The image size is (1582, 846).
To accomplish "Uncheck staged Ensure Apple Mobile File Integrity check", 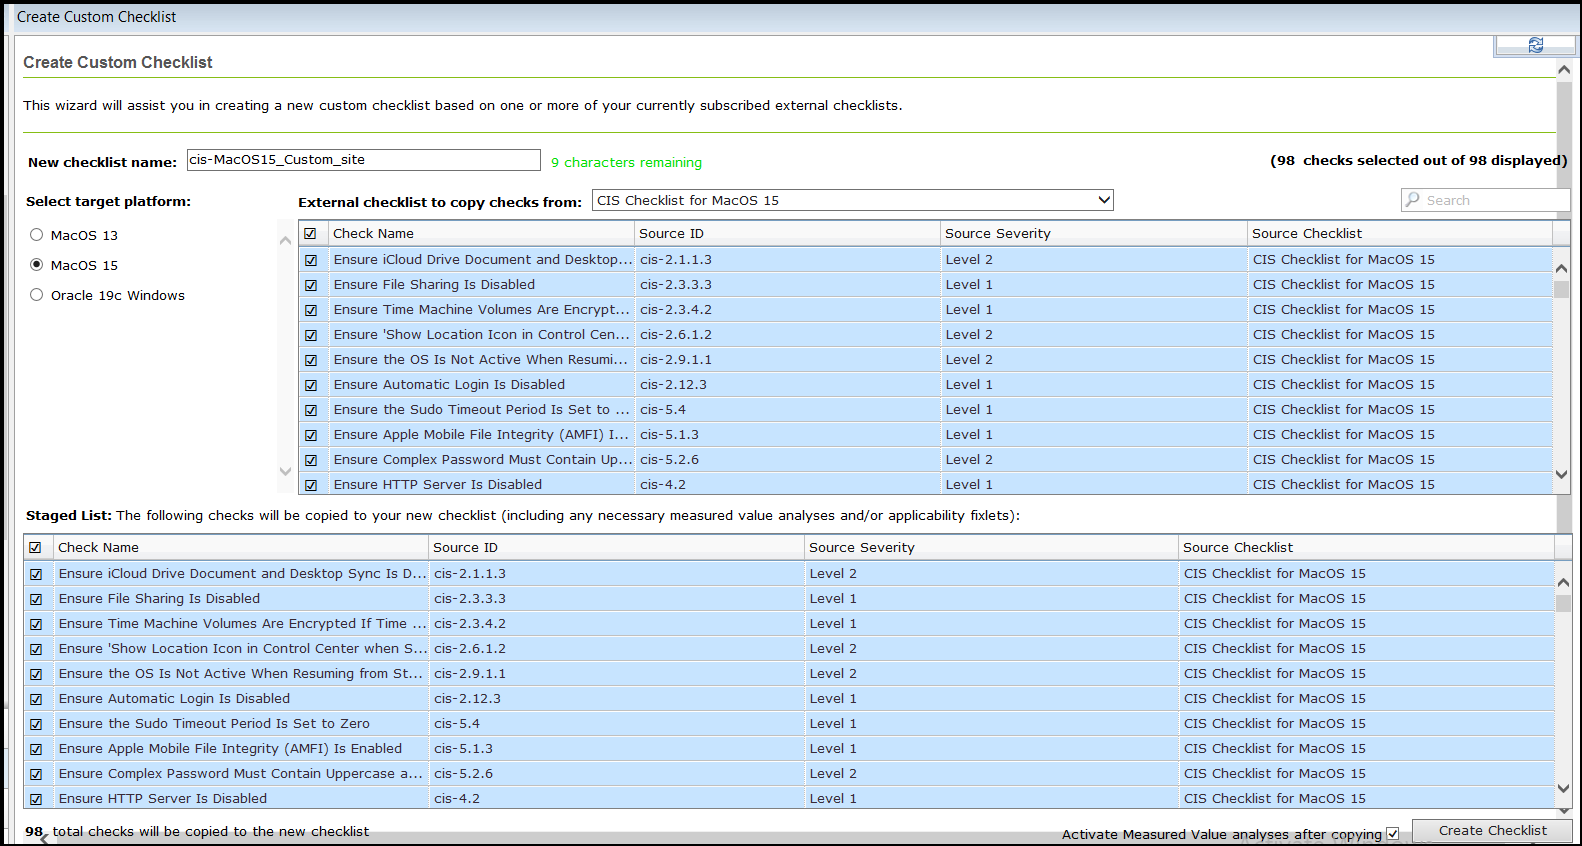I will (36, 749).
